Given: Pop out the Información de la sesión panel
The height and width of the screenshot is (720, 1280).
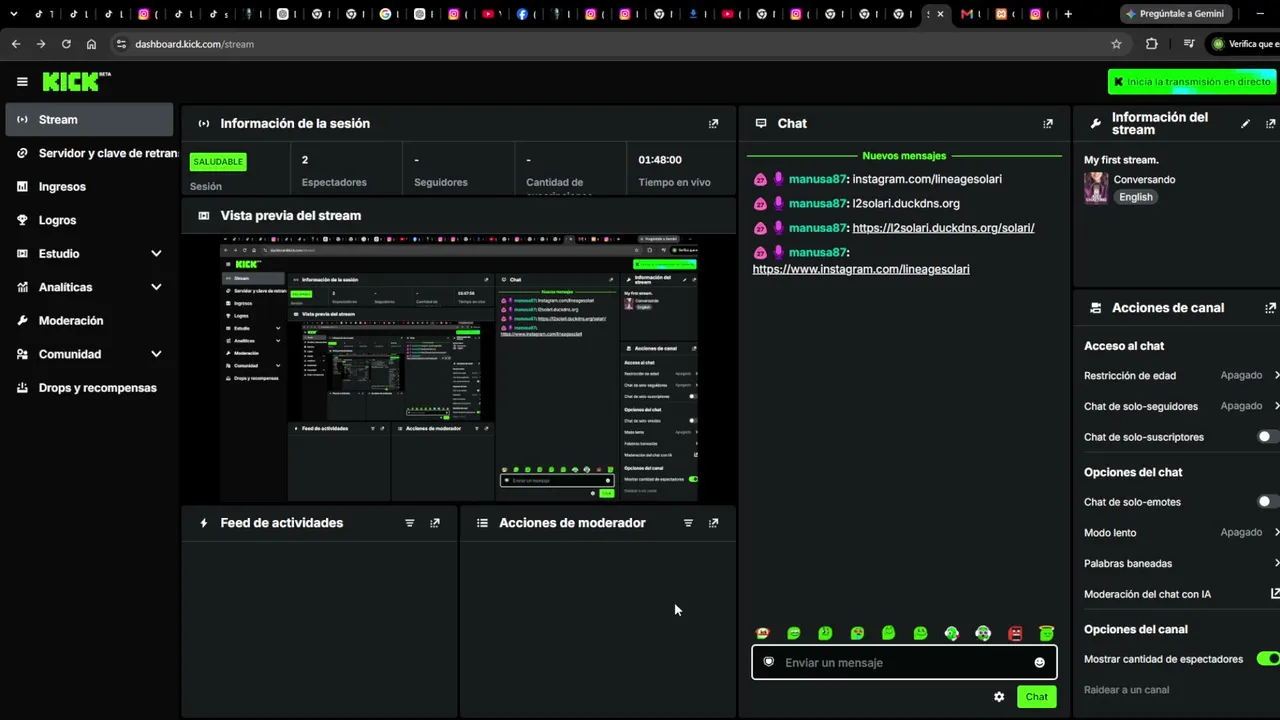Looking at the screenshot, I should click(713, 124).
